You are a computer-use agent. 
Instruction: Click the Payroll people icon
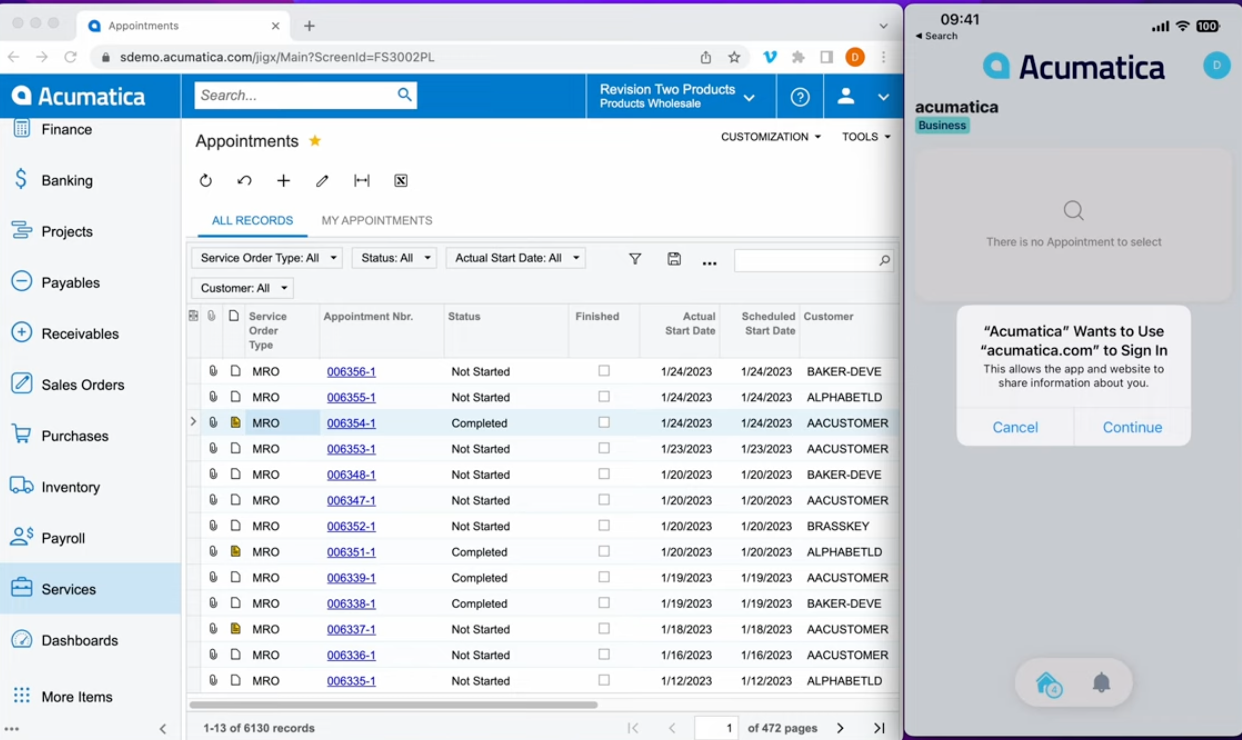point(21,537)
